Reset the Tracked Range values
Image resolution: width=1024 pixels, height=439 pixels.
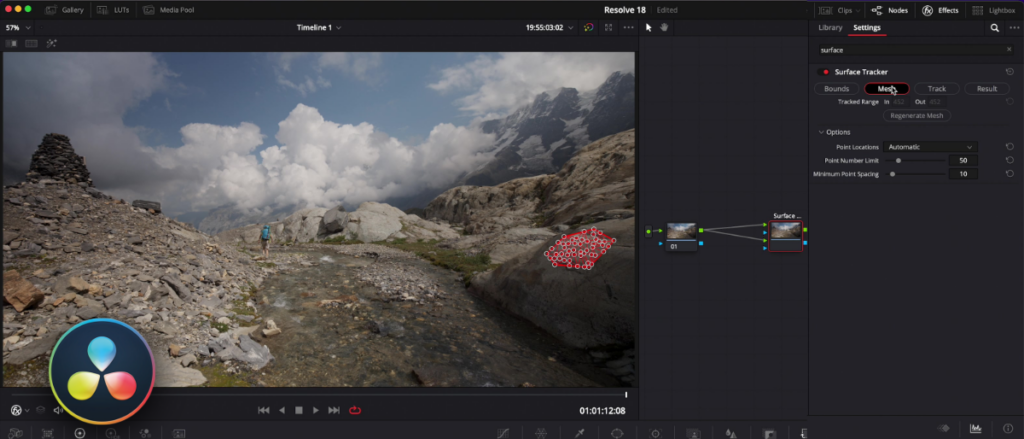[1010, 102]
